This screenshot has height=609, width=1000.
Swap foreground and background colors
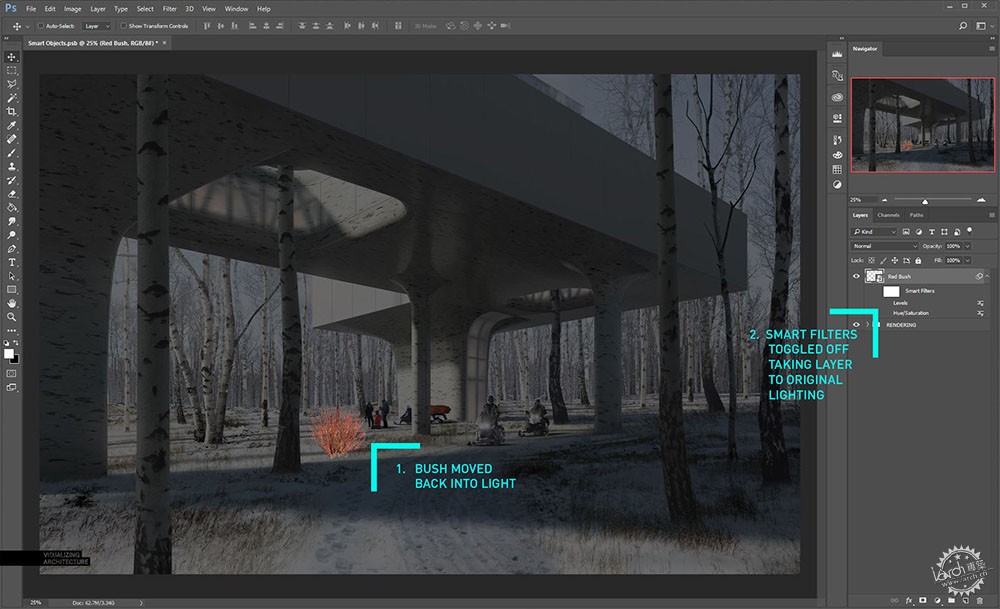(16, 343)
